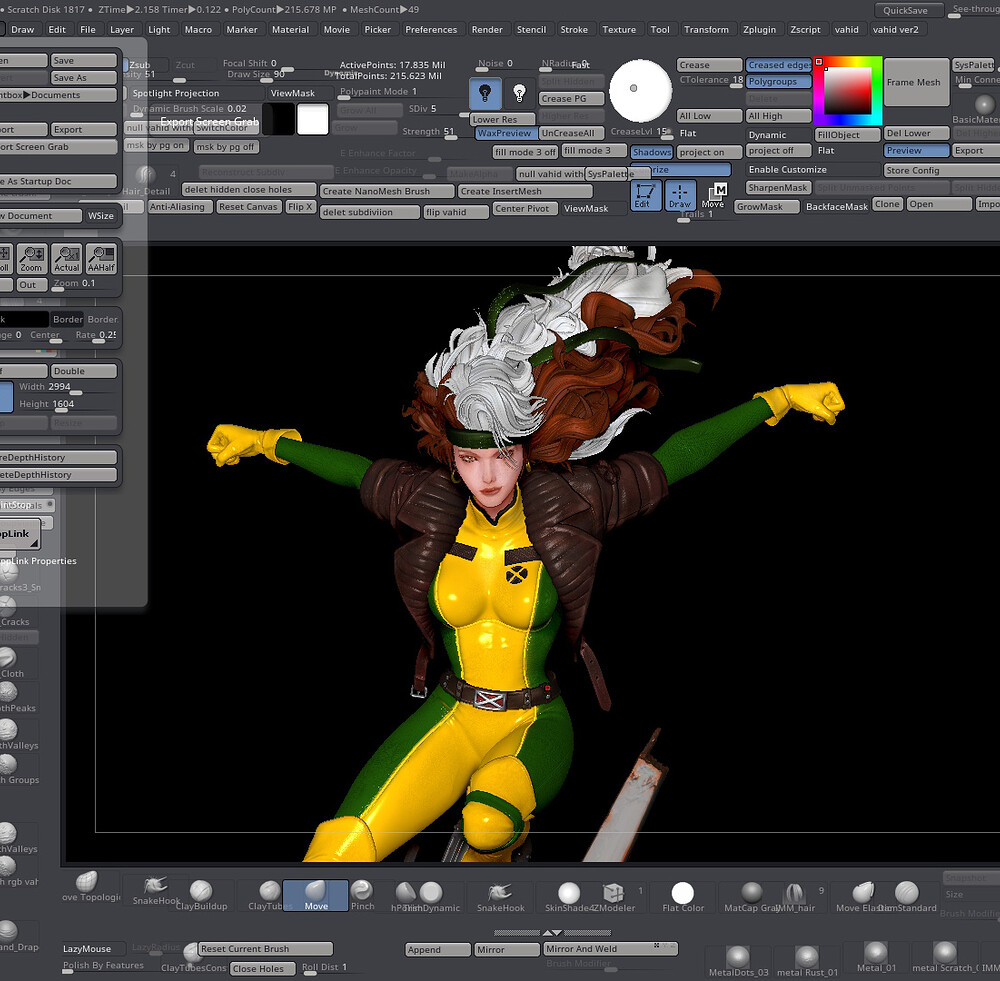The height and width of the screenshot is (981, 1000).
Task: Select the DamStandard brush
Action: pos(907,896)
